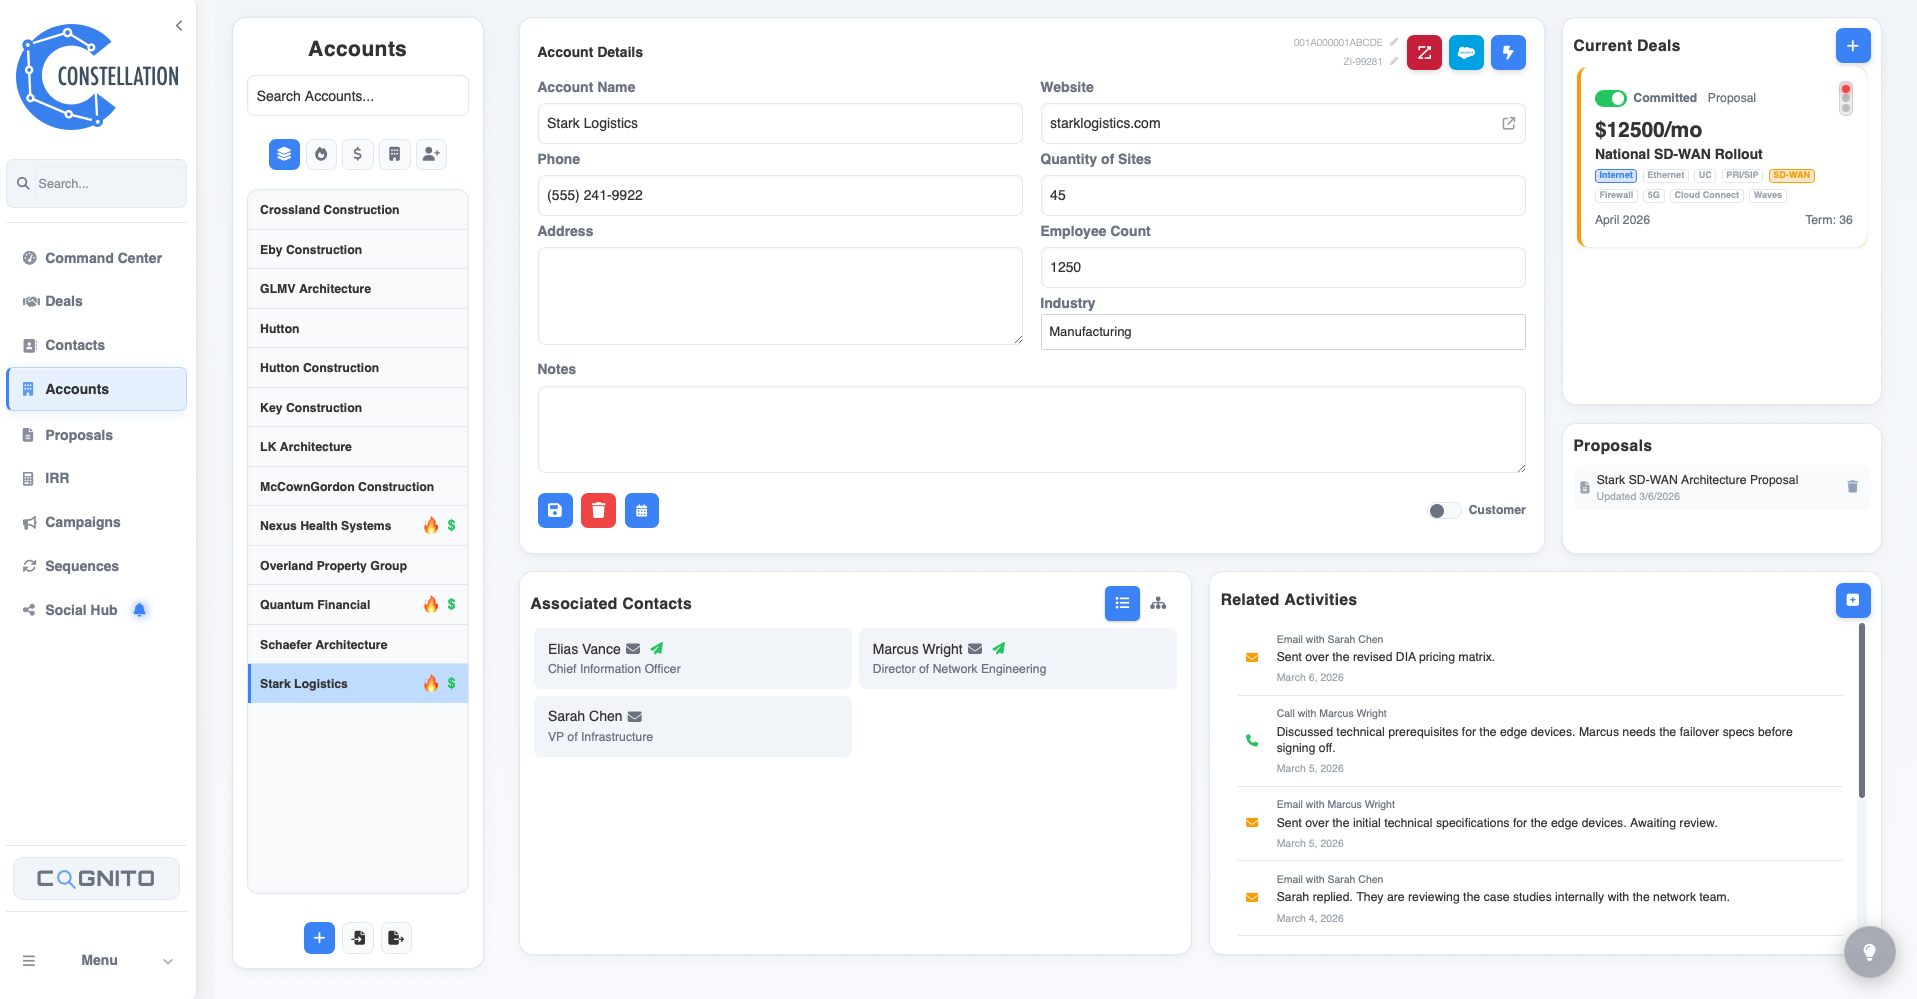Open the Command Center page

(x=103, y=257)
